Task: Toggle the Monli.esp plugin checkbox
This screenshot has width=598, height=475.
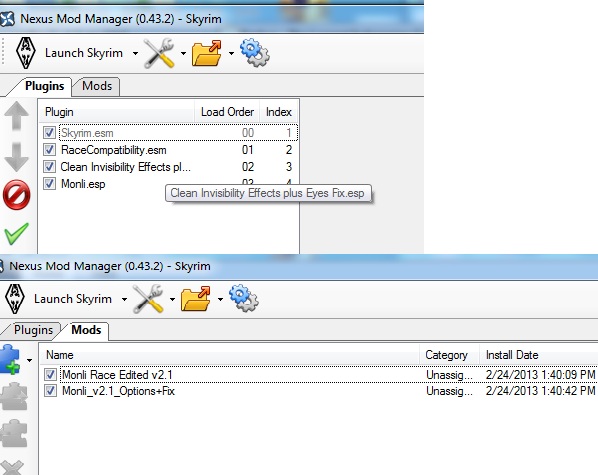Action: coord(49,184)
